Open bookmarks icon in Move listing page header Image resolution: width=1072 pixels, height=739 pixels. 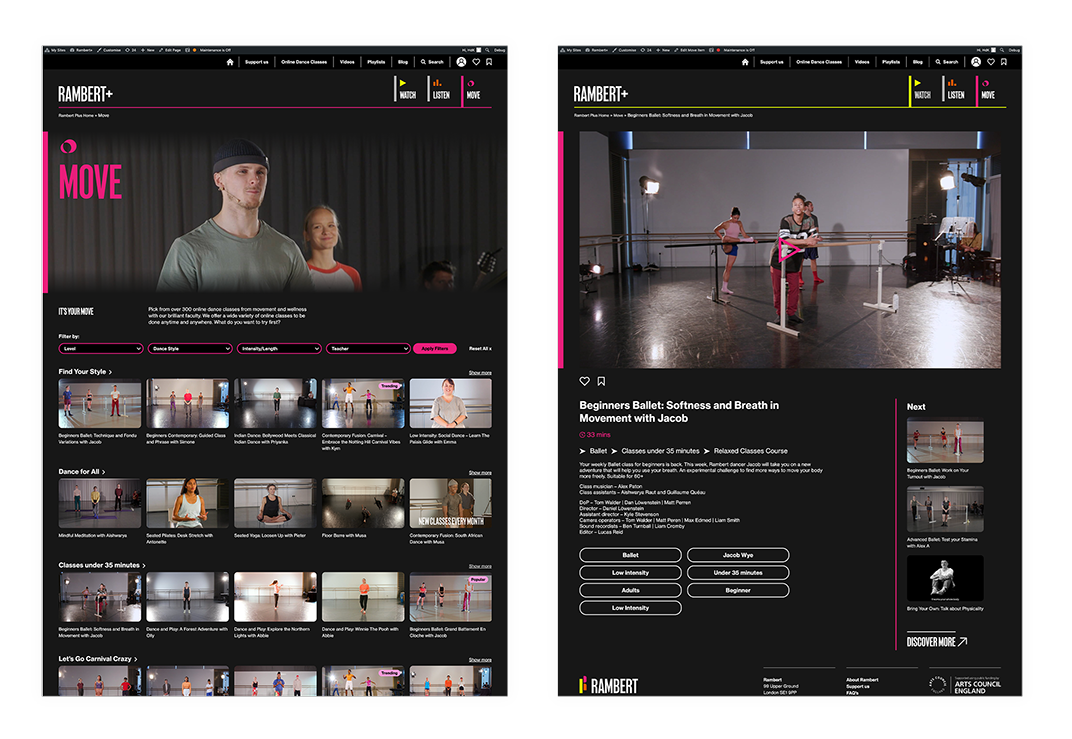490,62
